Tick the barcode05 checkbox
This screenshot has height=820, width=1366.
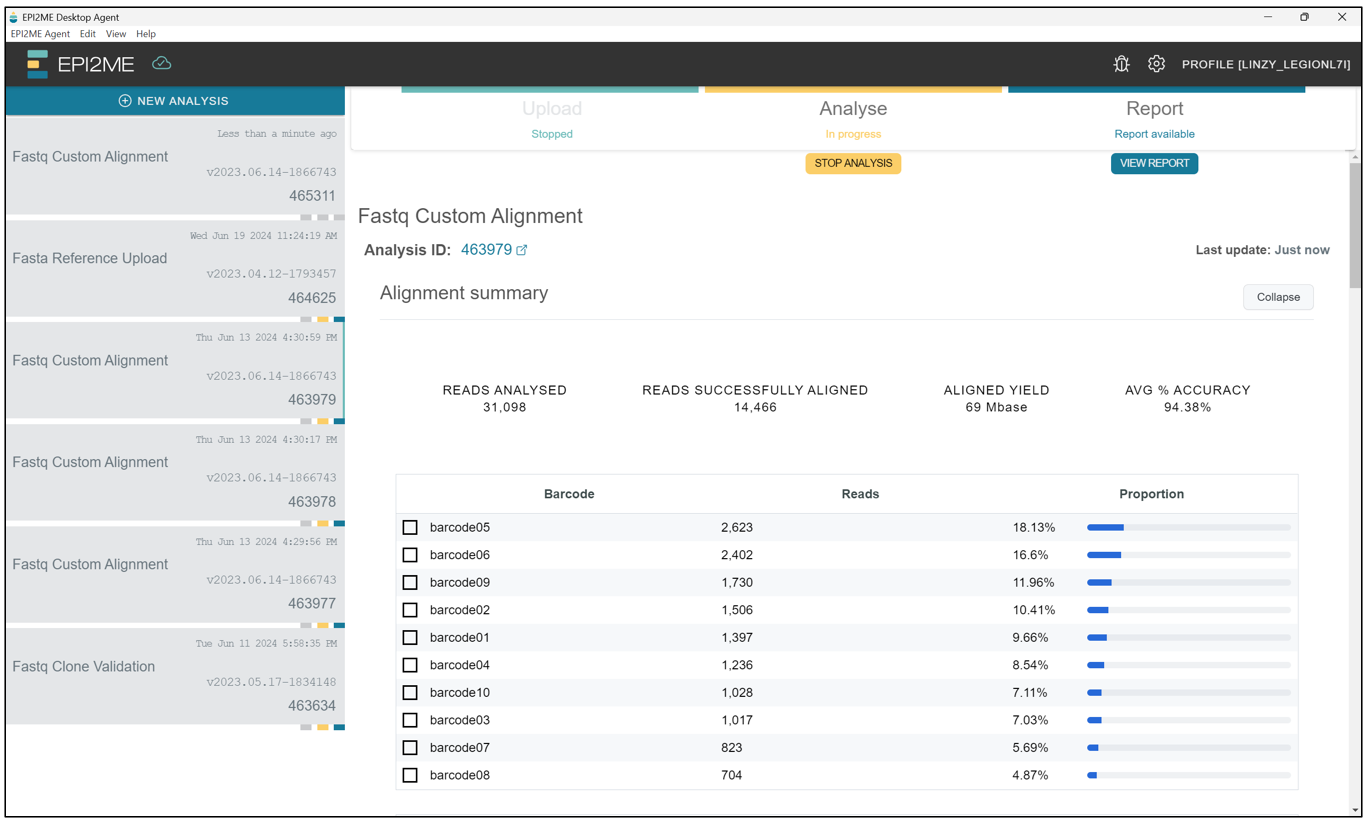pos(410,527)
